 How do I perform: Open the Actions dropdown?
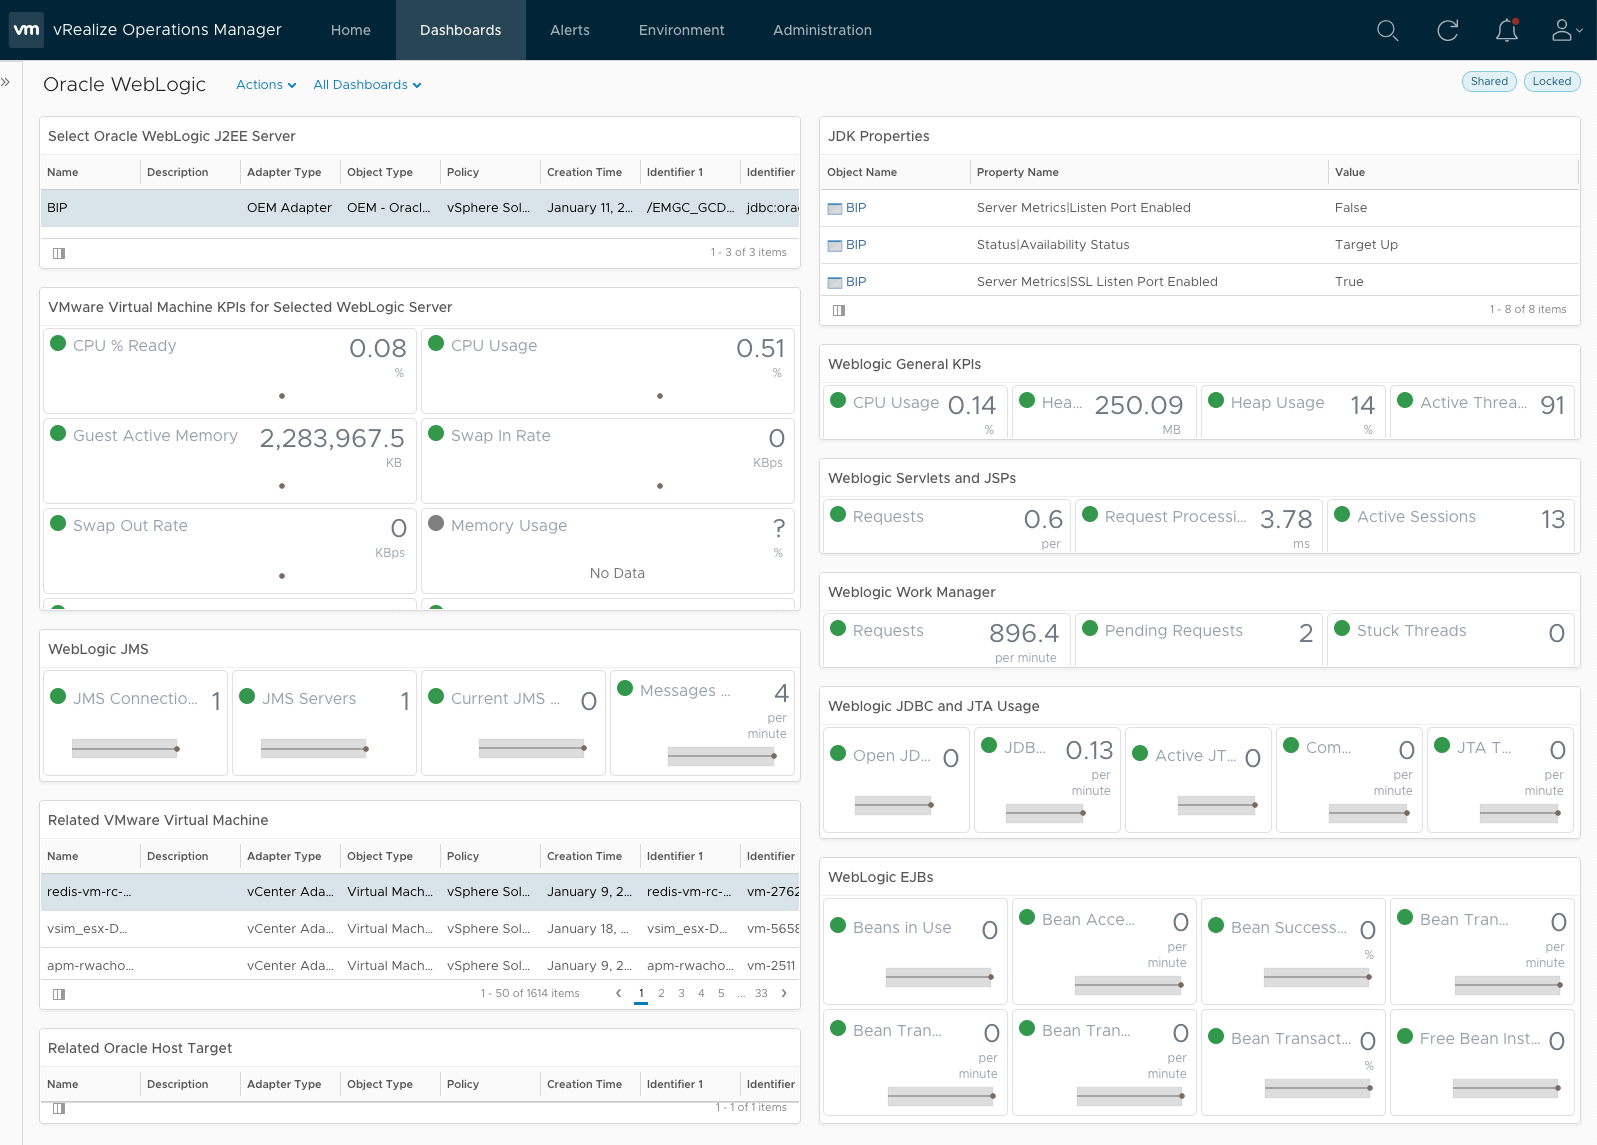click(x=266, y=85)
